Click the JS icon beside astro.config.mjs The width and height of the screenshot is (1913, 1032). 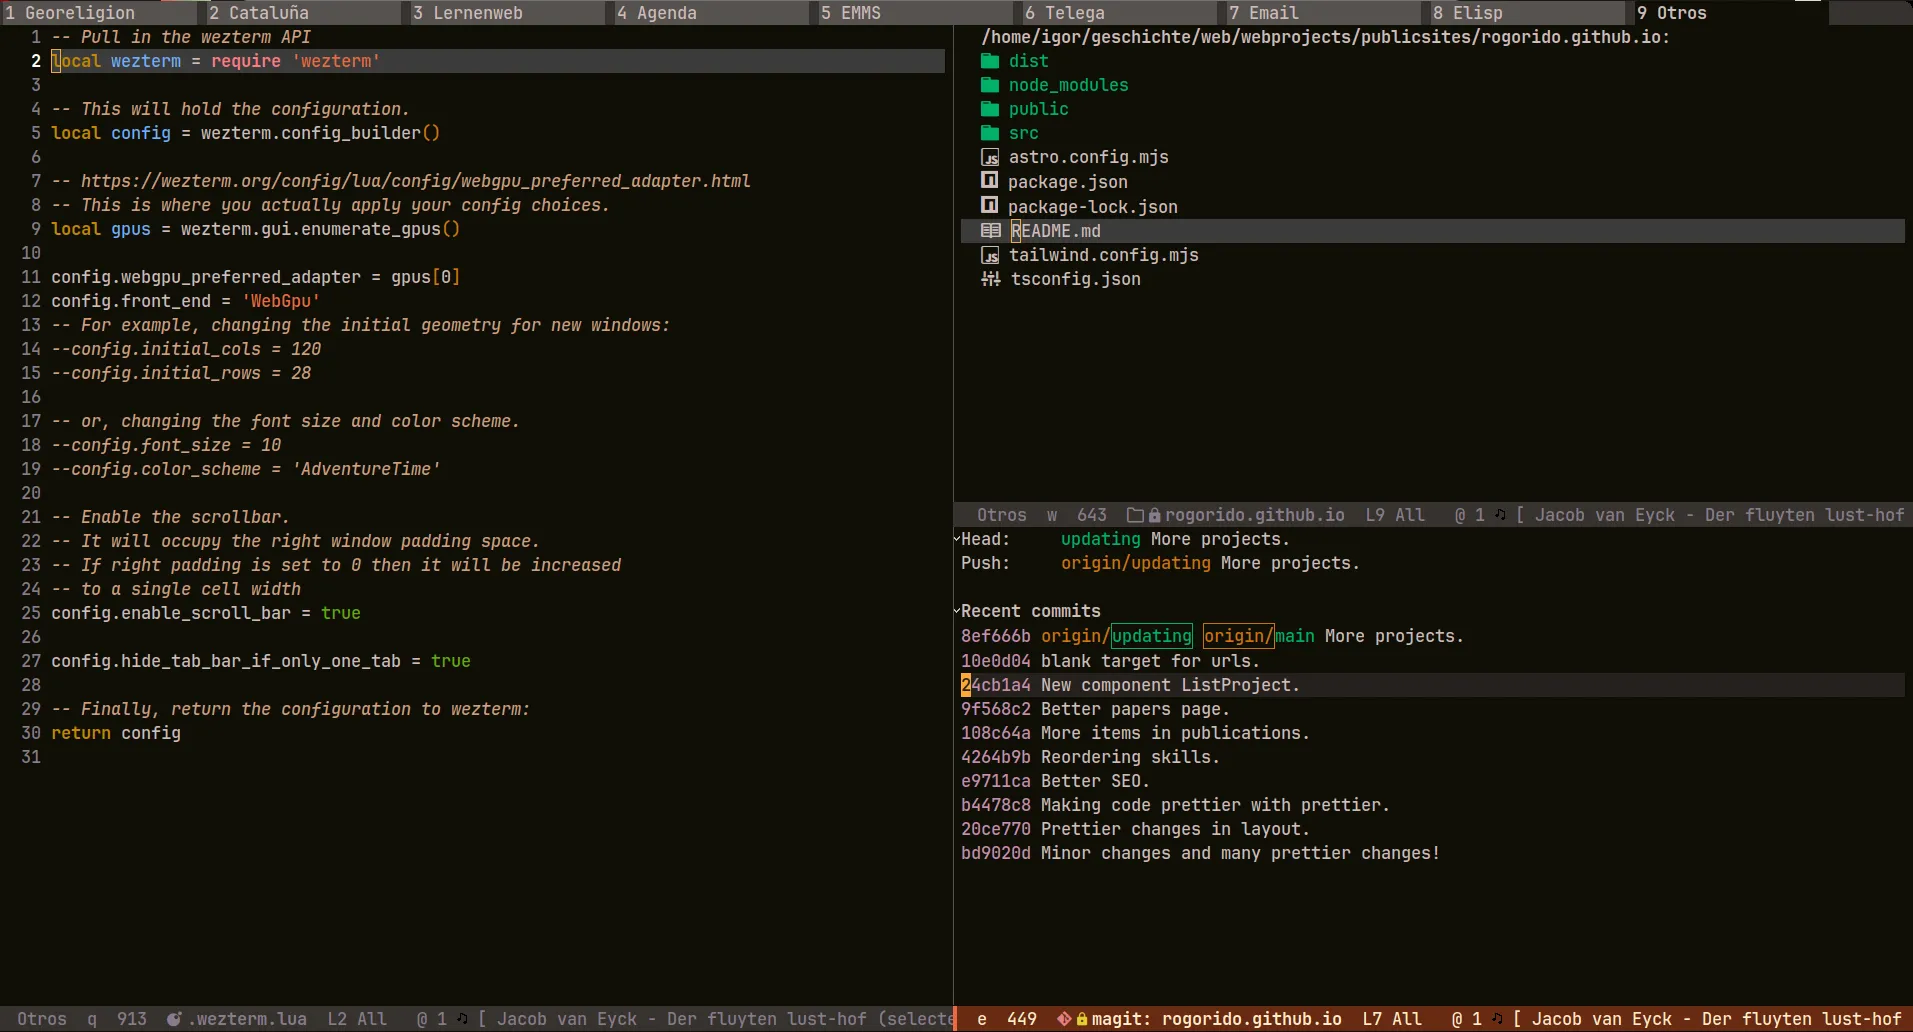(x=990, y=157)
